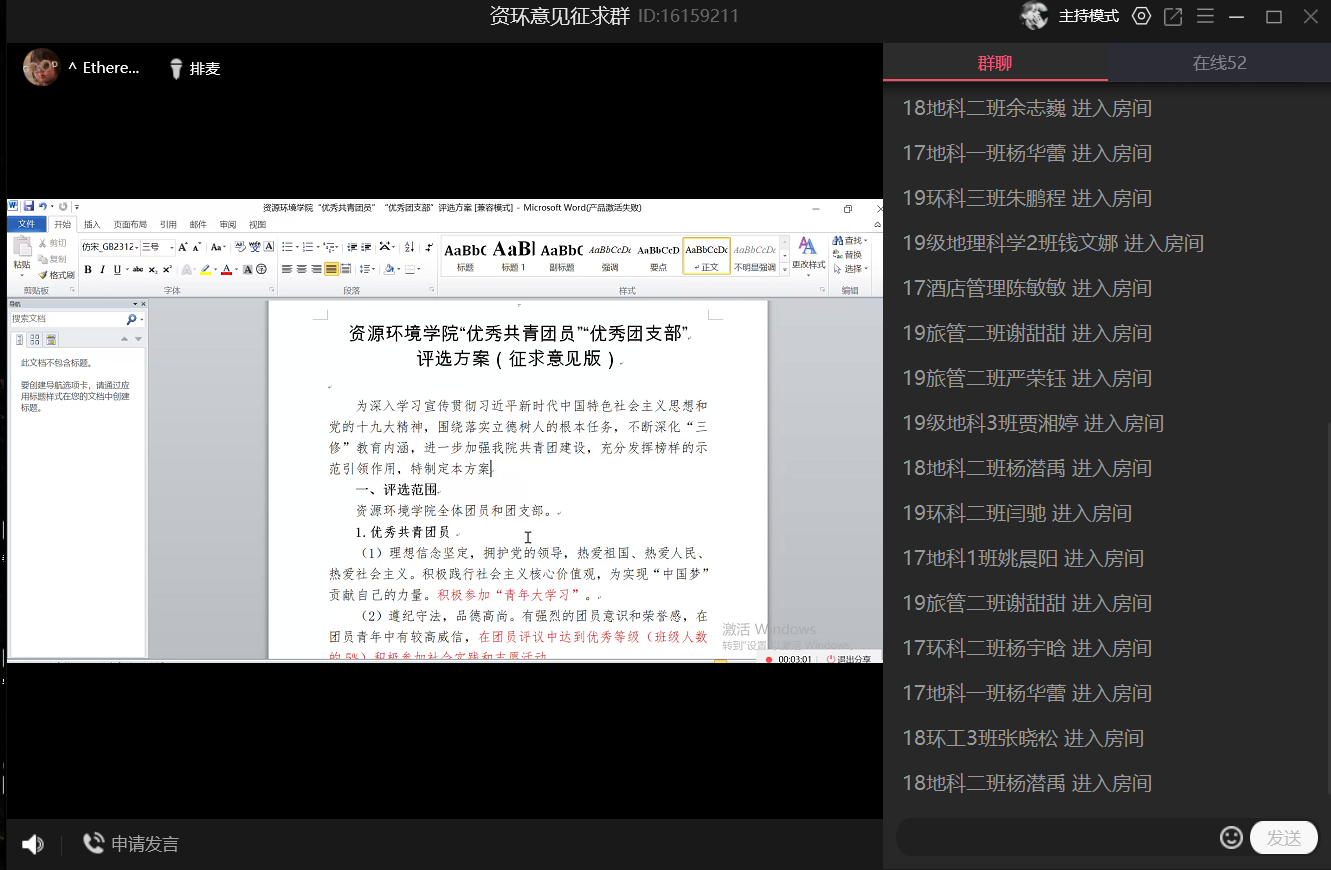Toggle underline formatting in Word ribbon
Image resolution: width=1331 pixels, height=870 pixels.
tap(116, 269)
